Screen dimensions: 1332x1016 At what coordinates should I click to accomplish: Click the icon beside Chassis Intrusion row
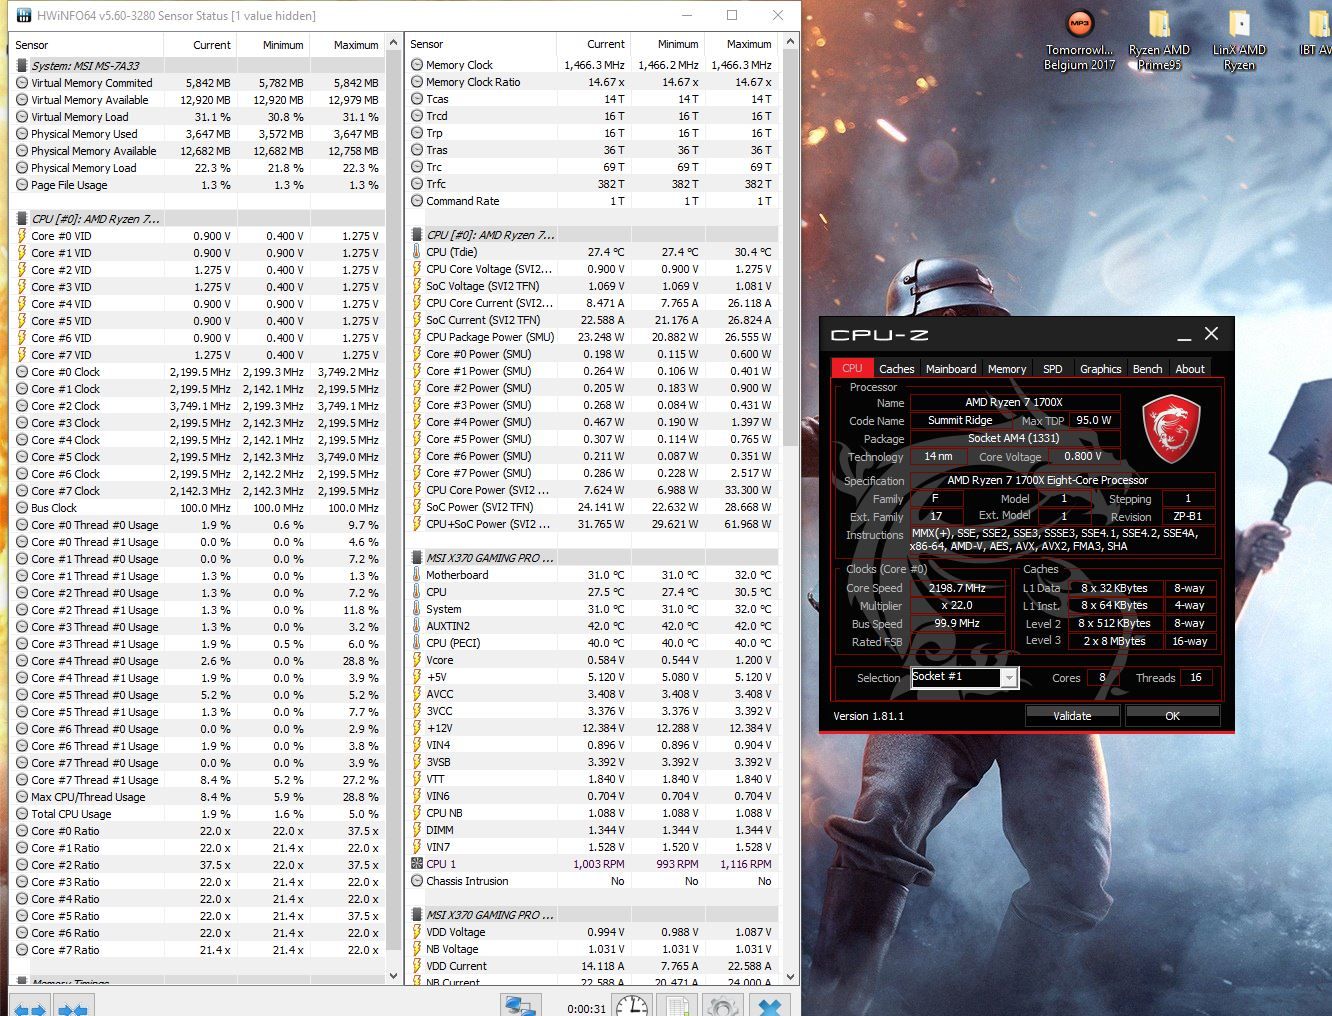click(417, 881)
